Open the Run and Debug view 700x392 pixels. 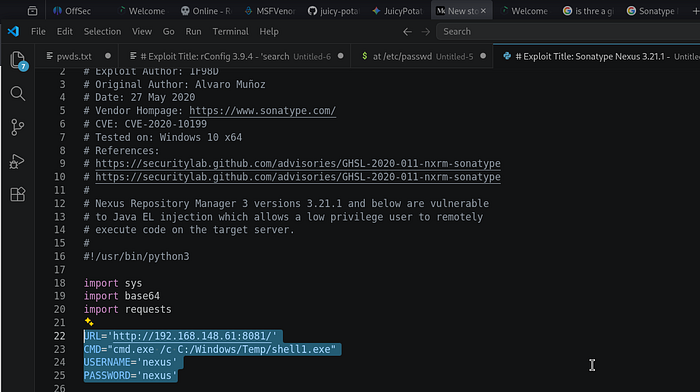pyautogui.click(x=17, y=161)
